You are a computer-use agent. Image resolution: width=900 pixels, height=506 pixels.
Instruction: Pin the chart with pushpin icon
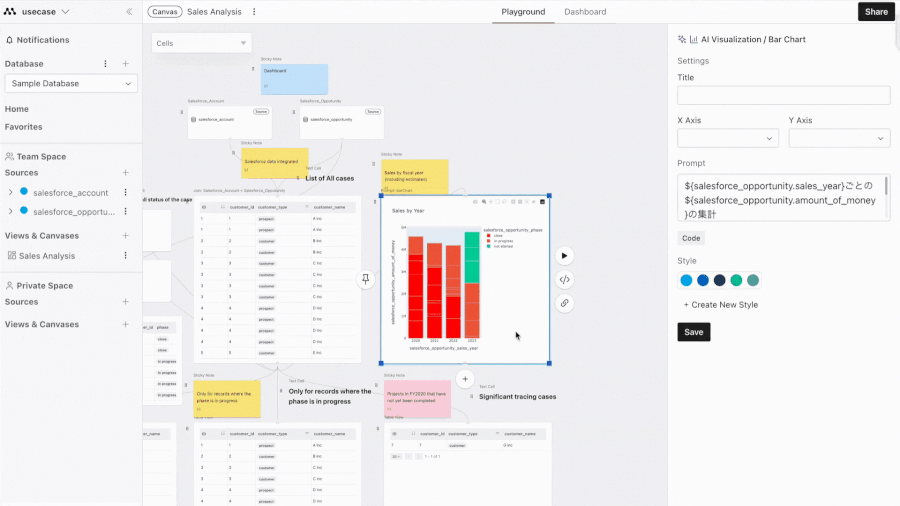pyautogui.click(x=366, y=279)
